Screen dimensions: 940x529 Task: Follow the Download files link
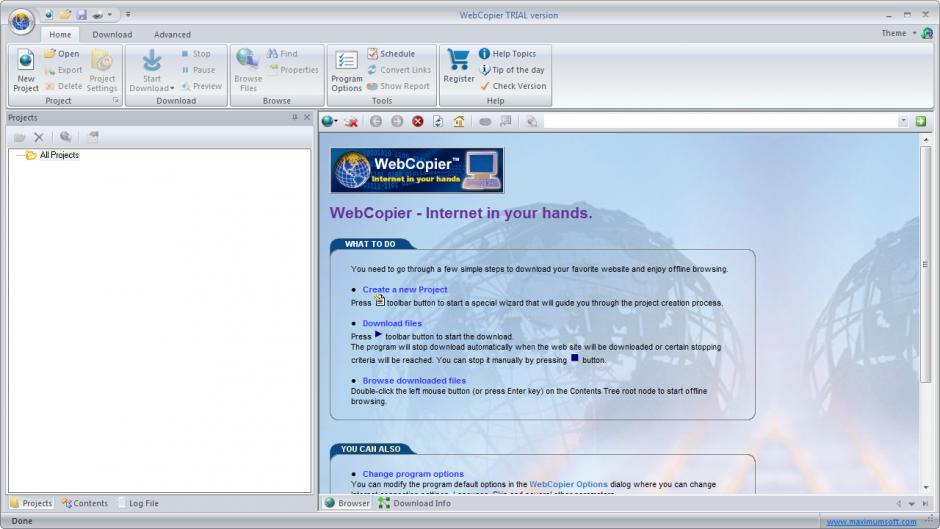point(392,323)
